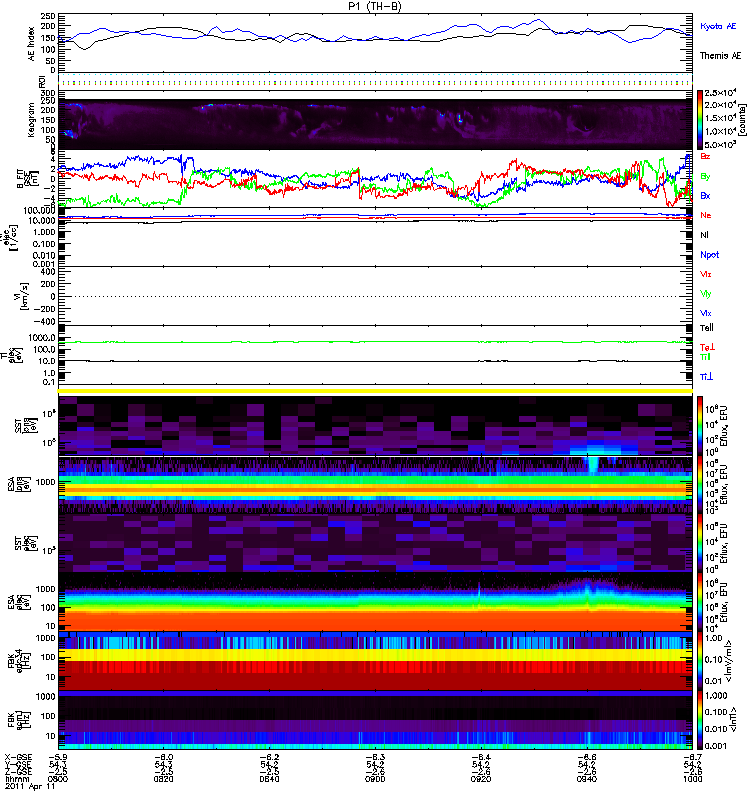Click the date label 2011 Apr 11
The image size is (750, 800).
(x=30, y=787)
